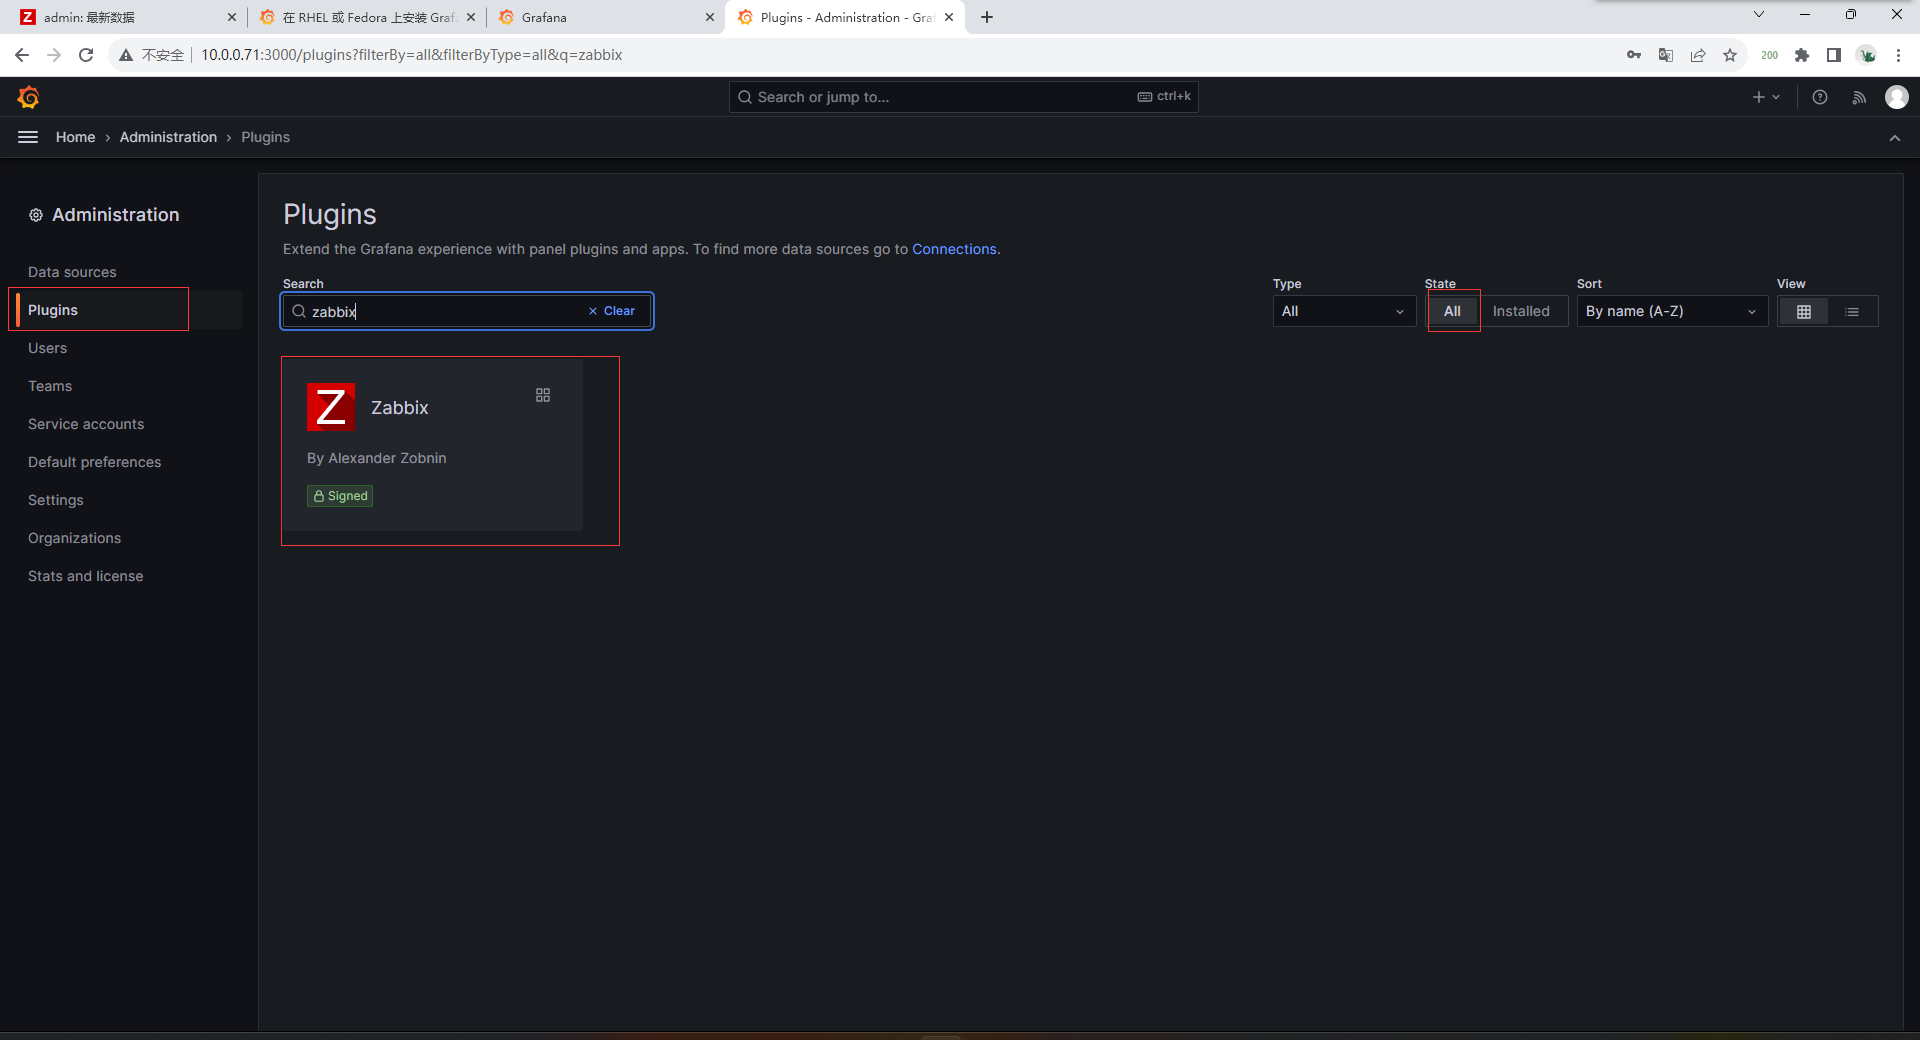The width and height of the screenshot is (1920, 1040).
Task: Click the Search or jump to box
Action: pos(963,97)
